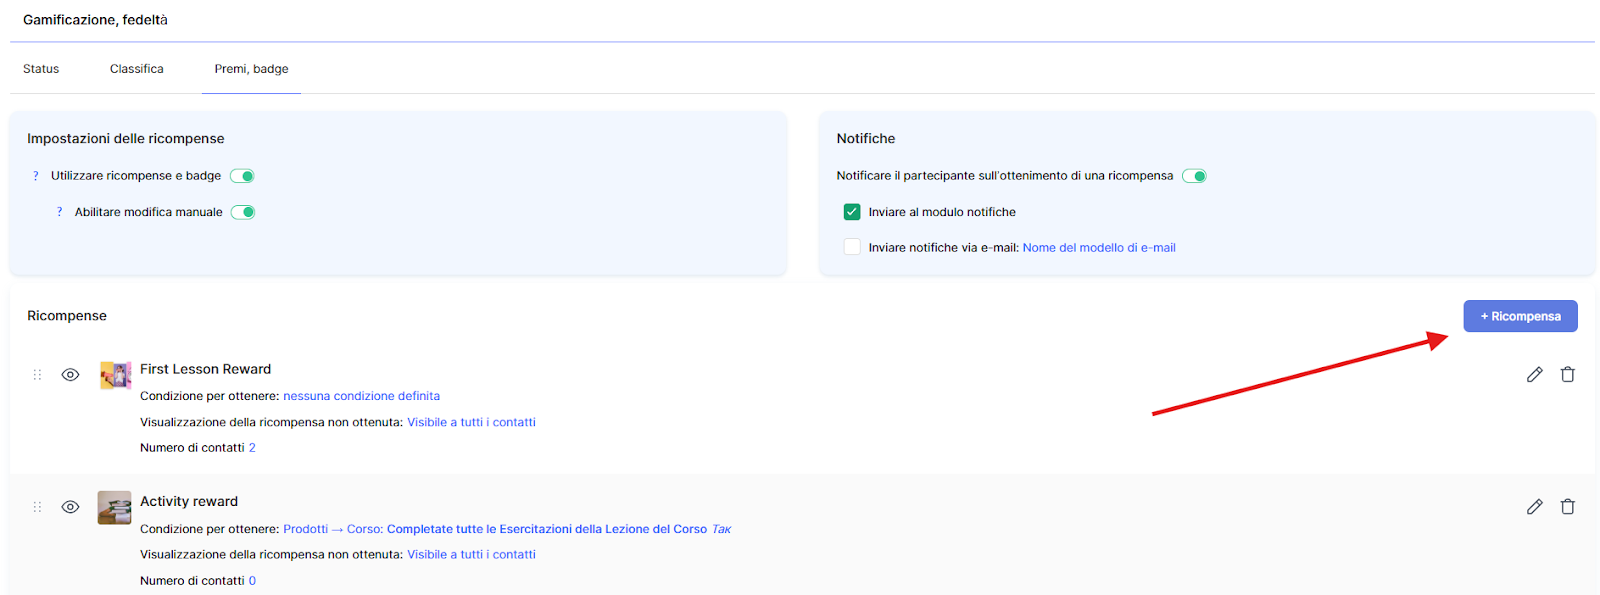1600x595 pixels.
Task: Open Nome del modello di e-mail link
Action: (1098, 248)
